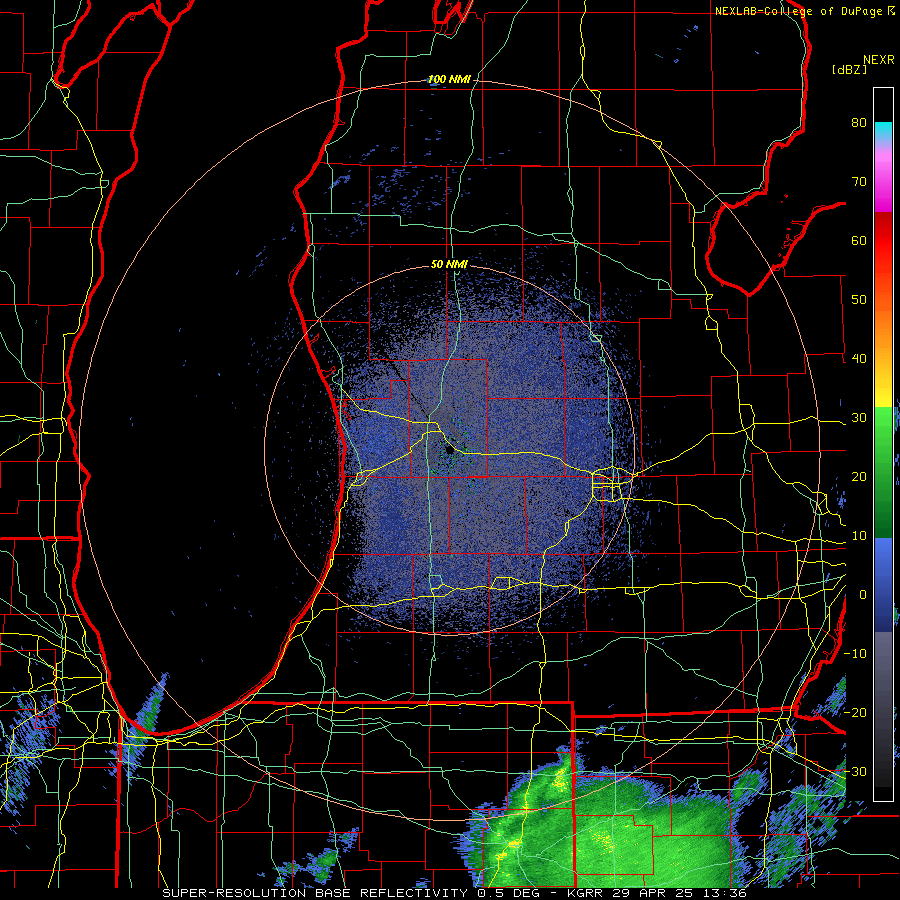The image size is (900, 900).
Task: Click the 50 NMI range ring label
Action: (449, 265)
